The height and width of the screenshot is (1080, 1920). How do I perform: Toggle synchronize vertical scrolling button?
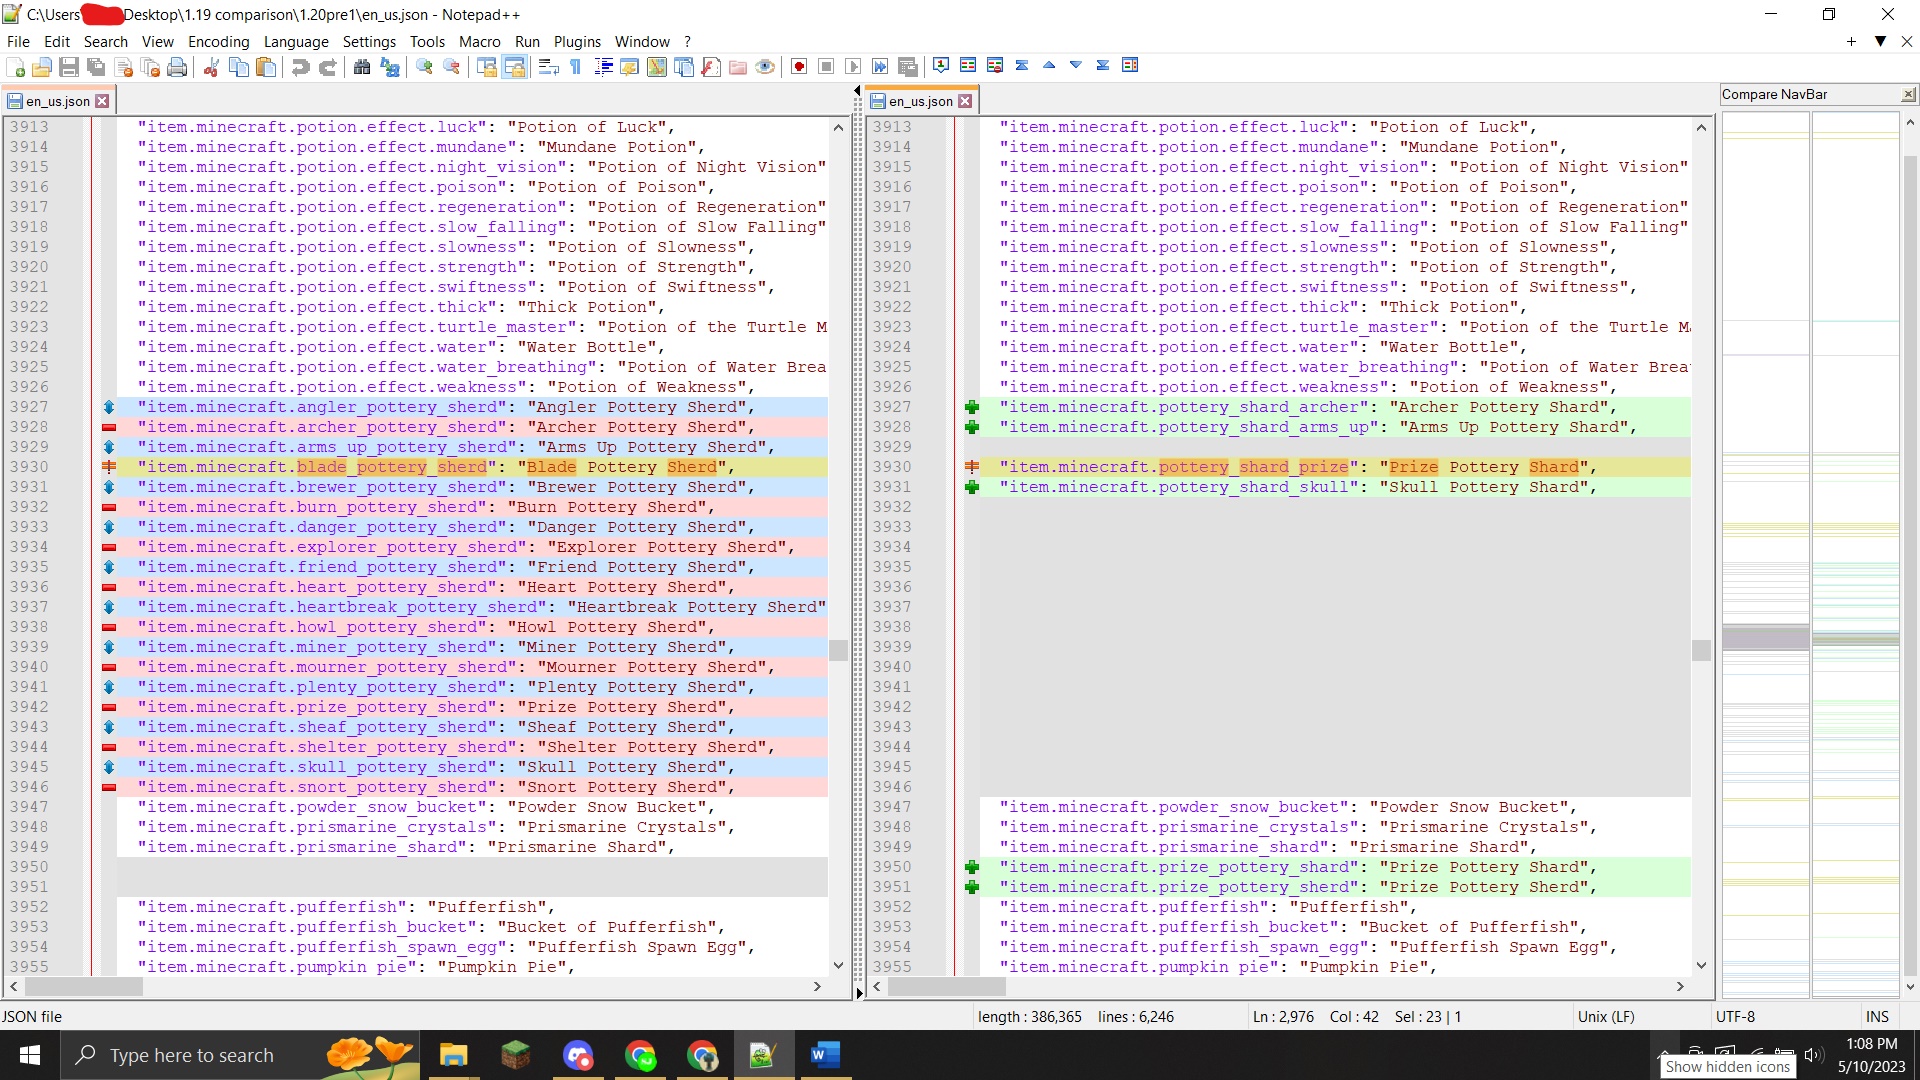coord(487,67)
